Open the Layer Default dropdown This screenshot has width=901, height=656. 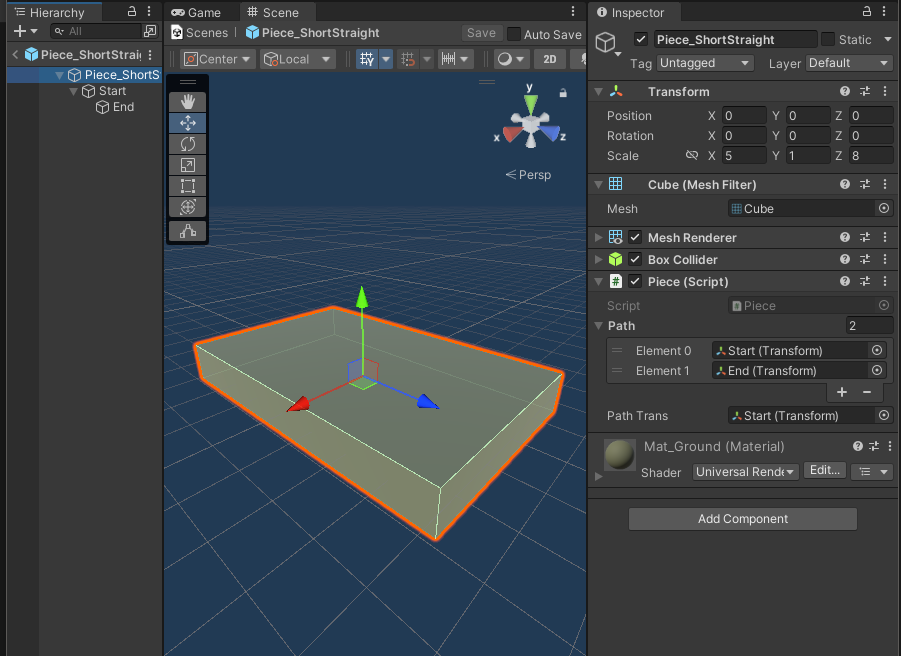pyautogui.click(x=849, y=63)
